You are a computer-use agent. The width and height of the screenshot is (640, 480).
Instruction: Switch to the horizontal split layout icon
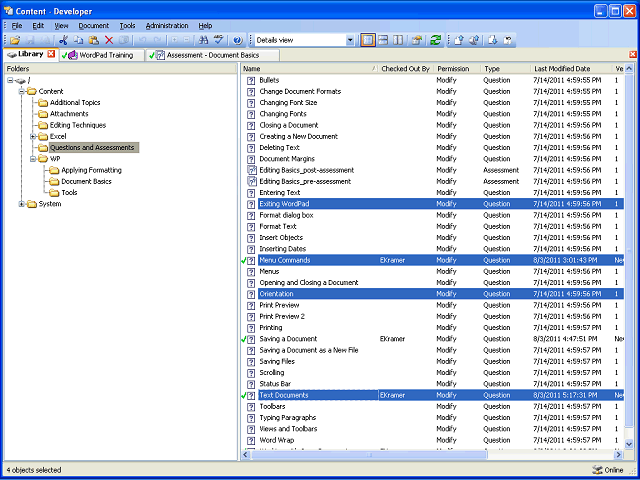[x=383, y=40]
